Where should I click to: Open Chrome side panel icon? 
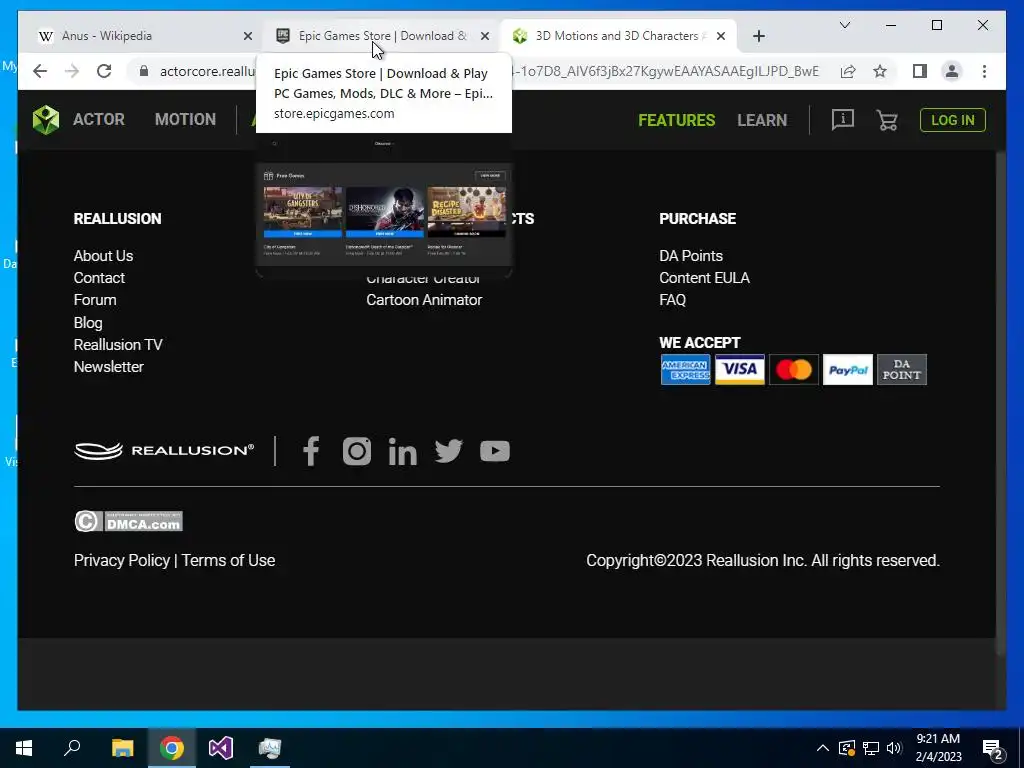coord(920,71)
